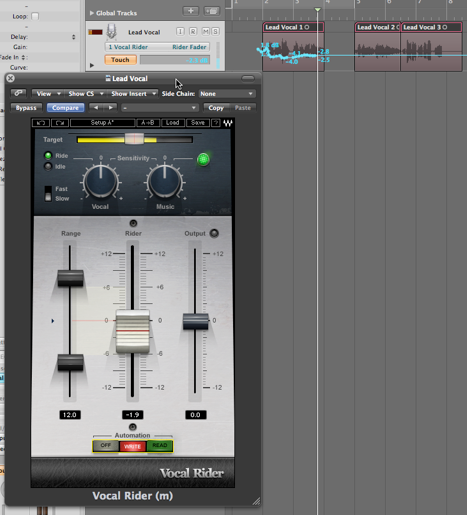
Task: Go to previous plugin preset arrow
Action: click(x=96, y=107)
